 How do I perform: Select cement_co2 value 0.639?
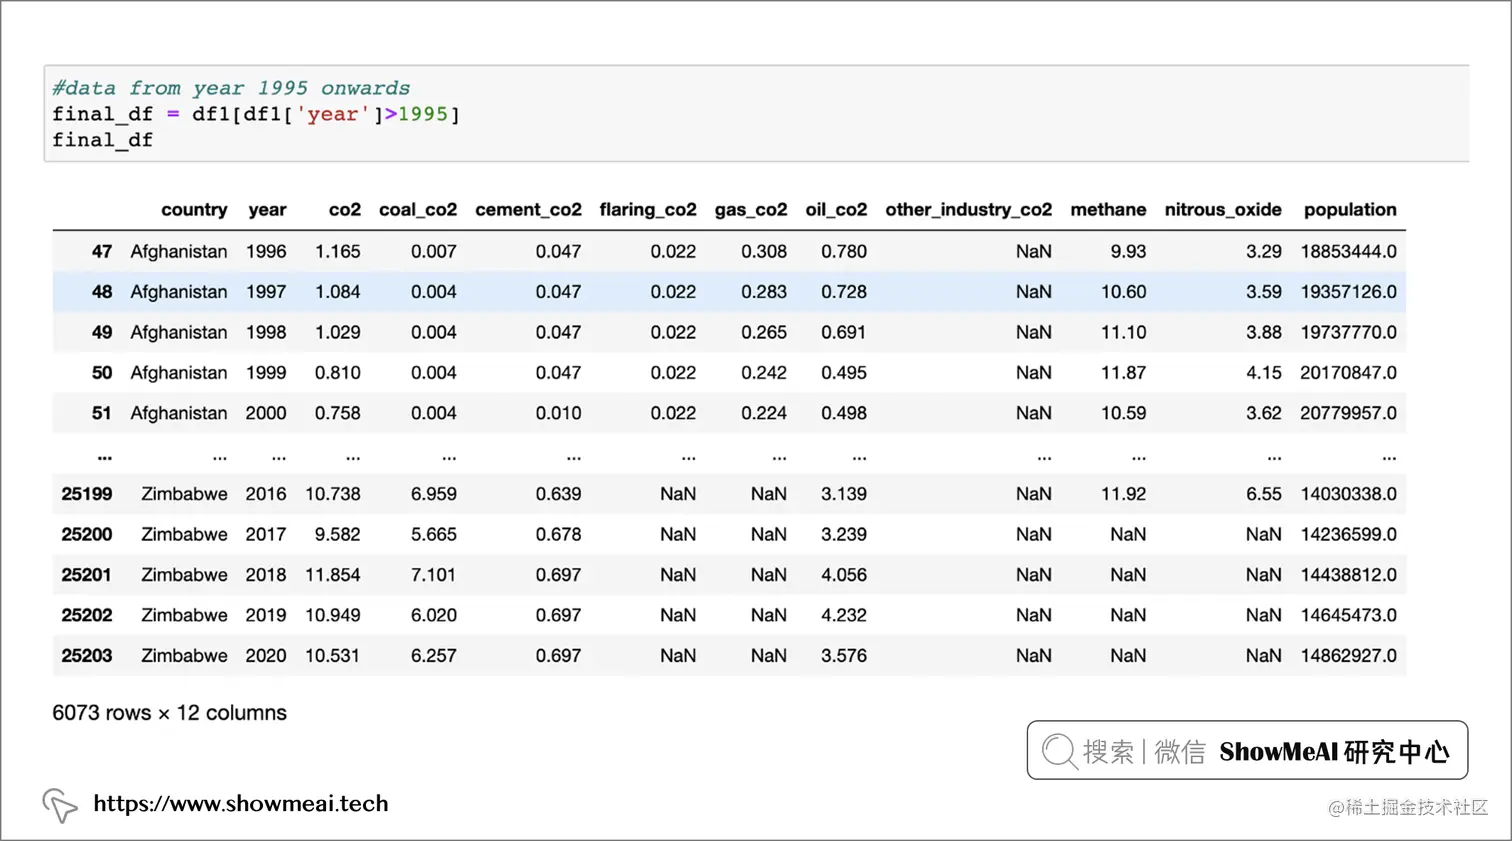558,494
